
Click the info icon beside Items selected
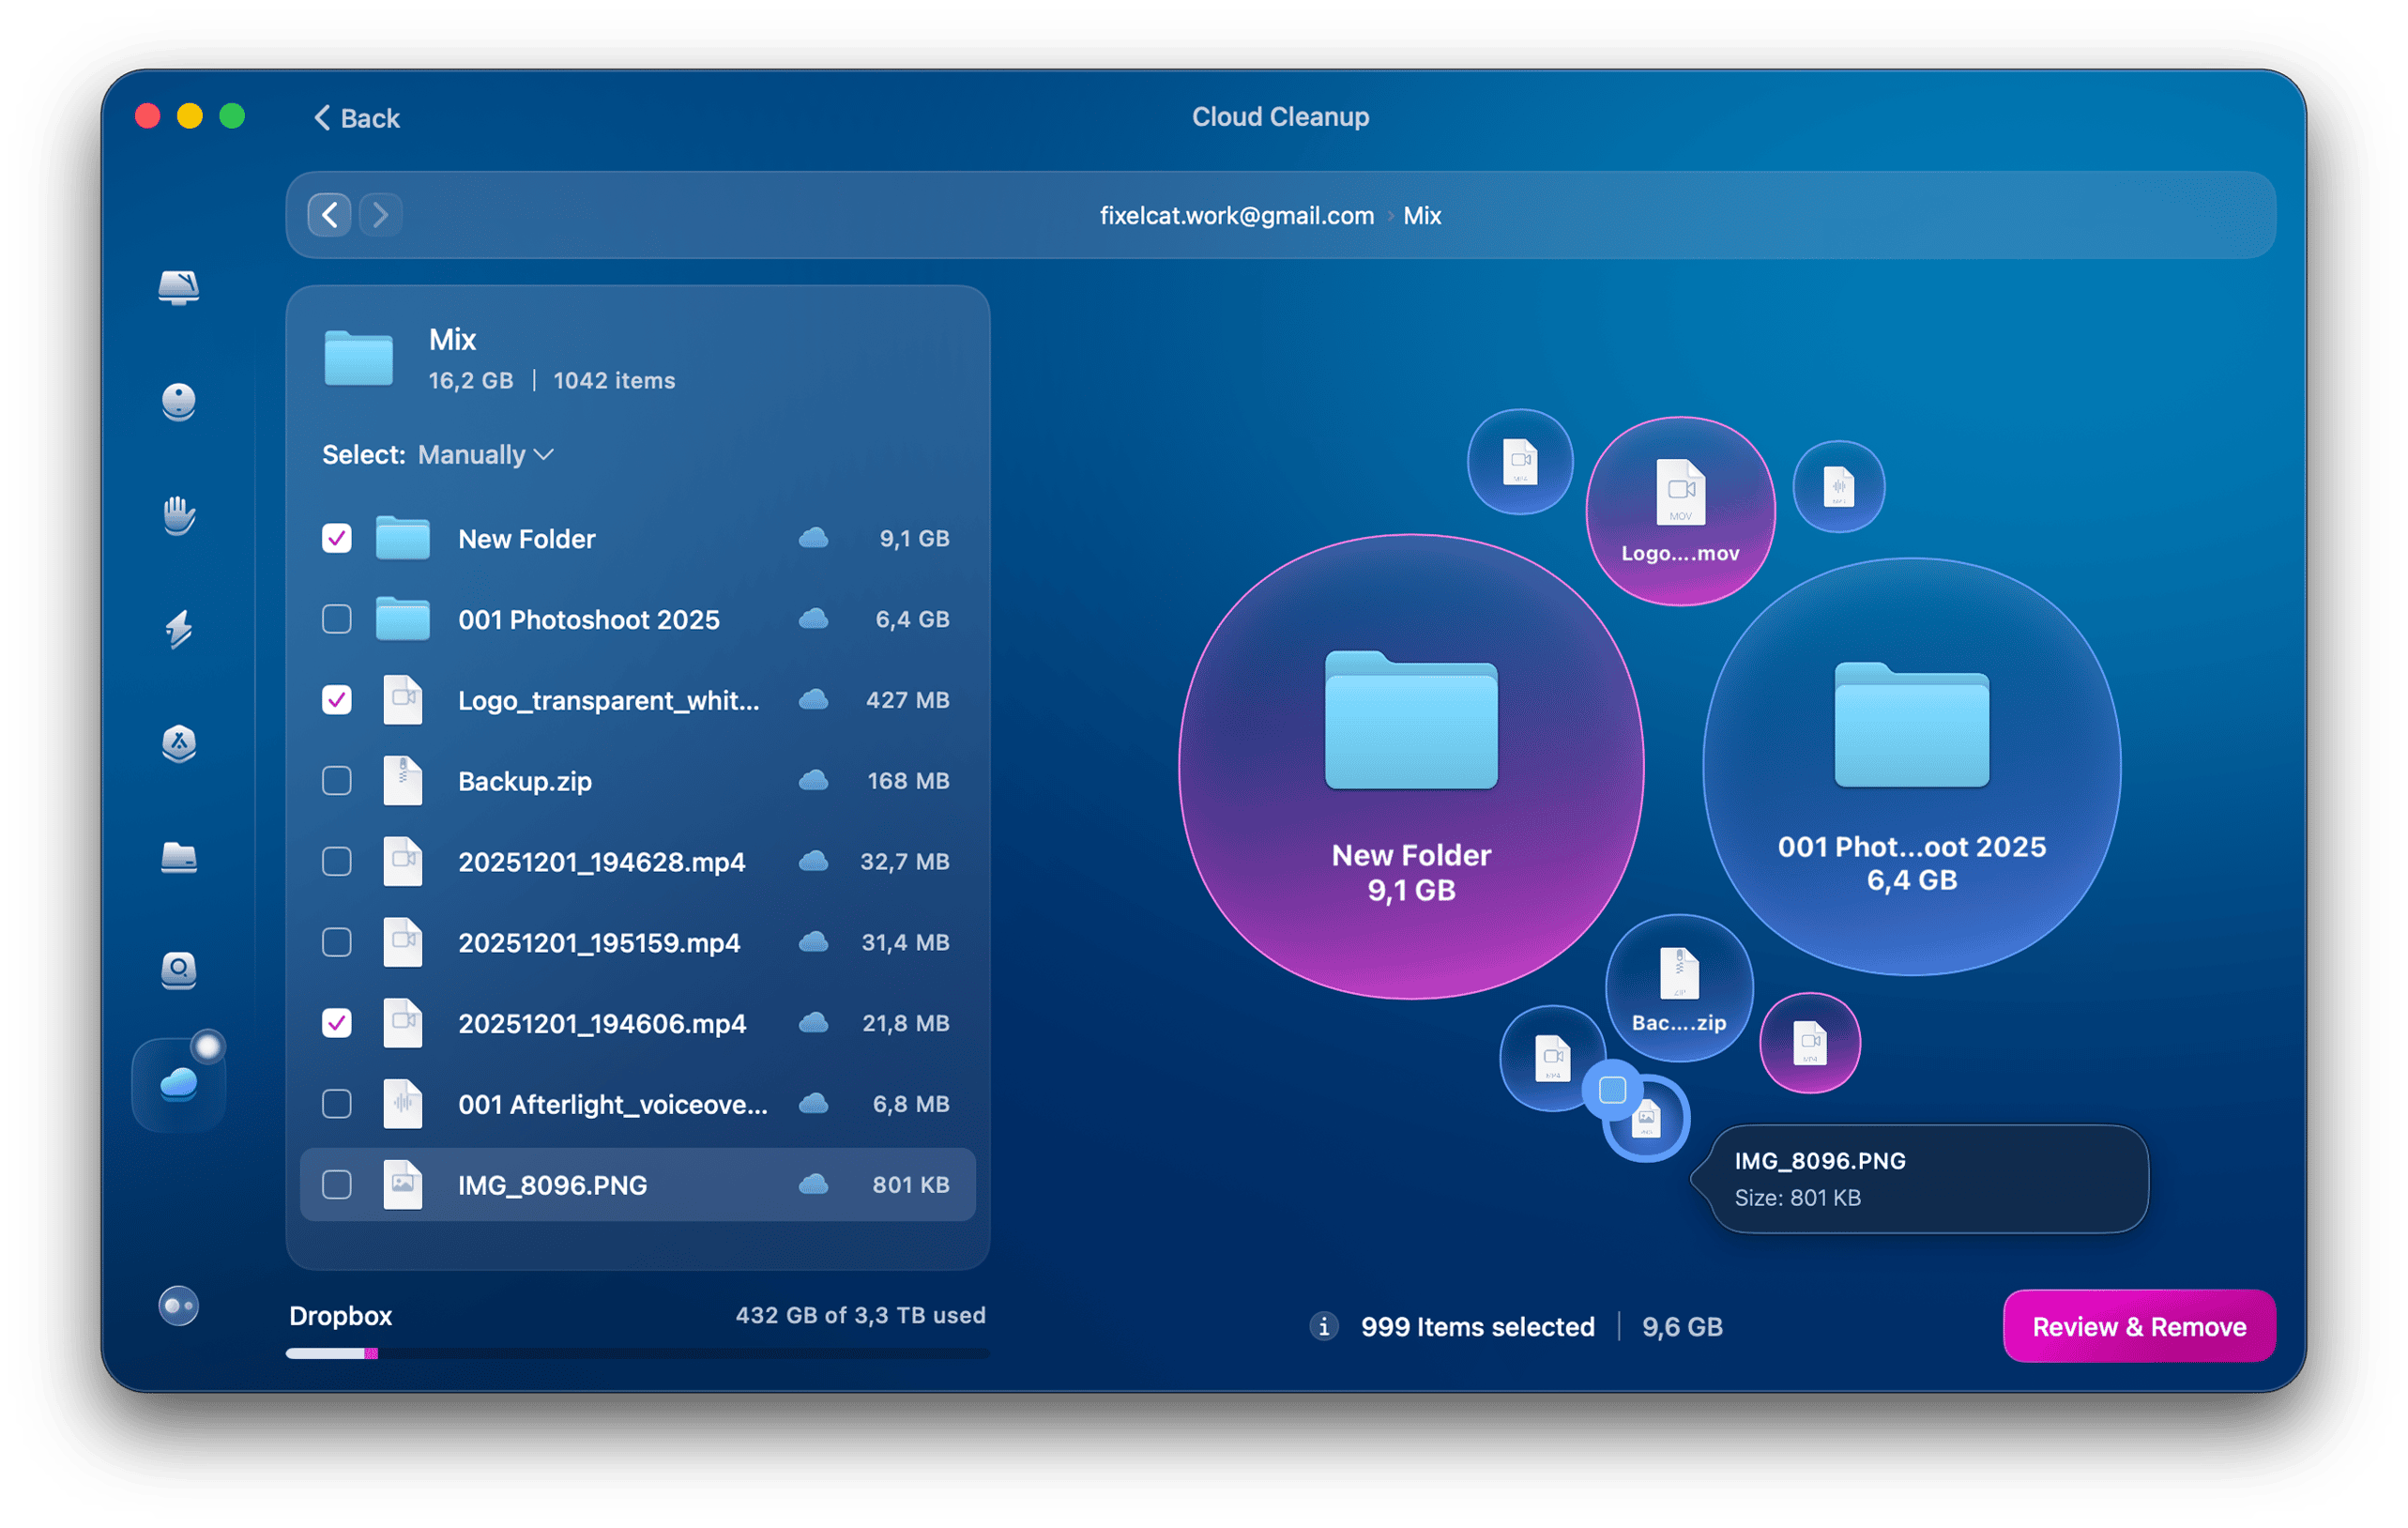(1323, 1326)
